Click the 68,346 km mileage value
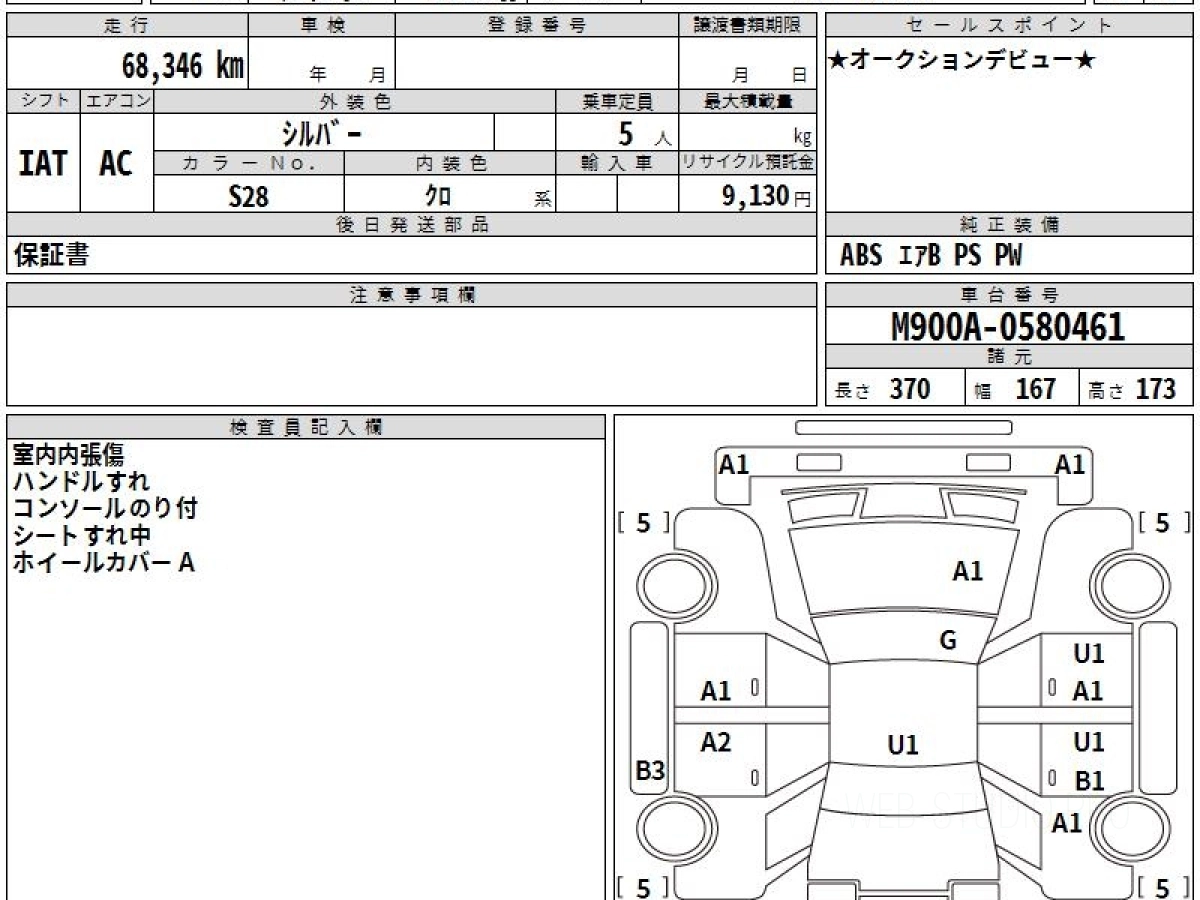Image resolution: width=1200 pixels, height=900 pixels. [183, 66]
